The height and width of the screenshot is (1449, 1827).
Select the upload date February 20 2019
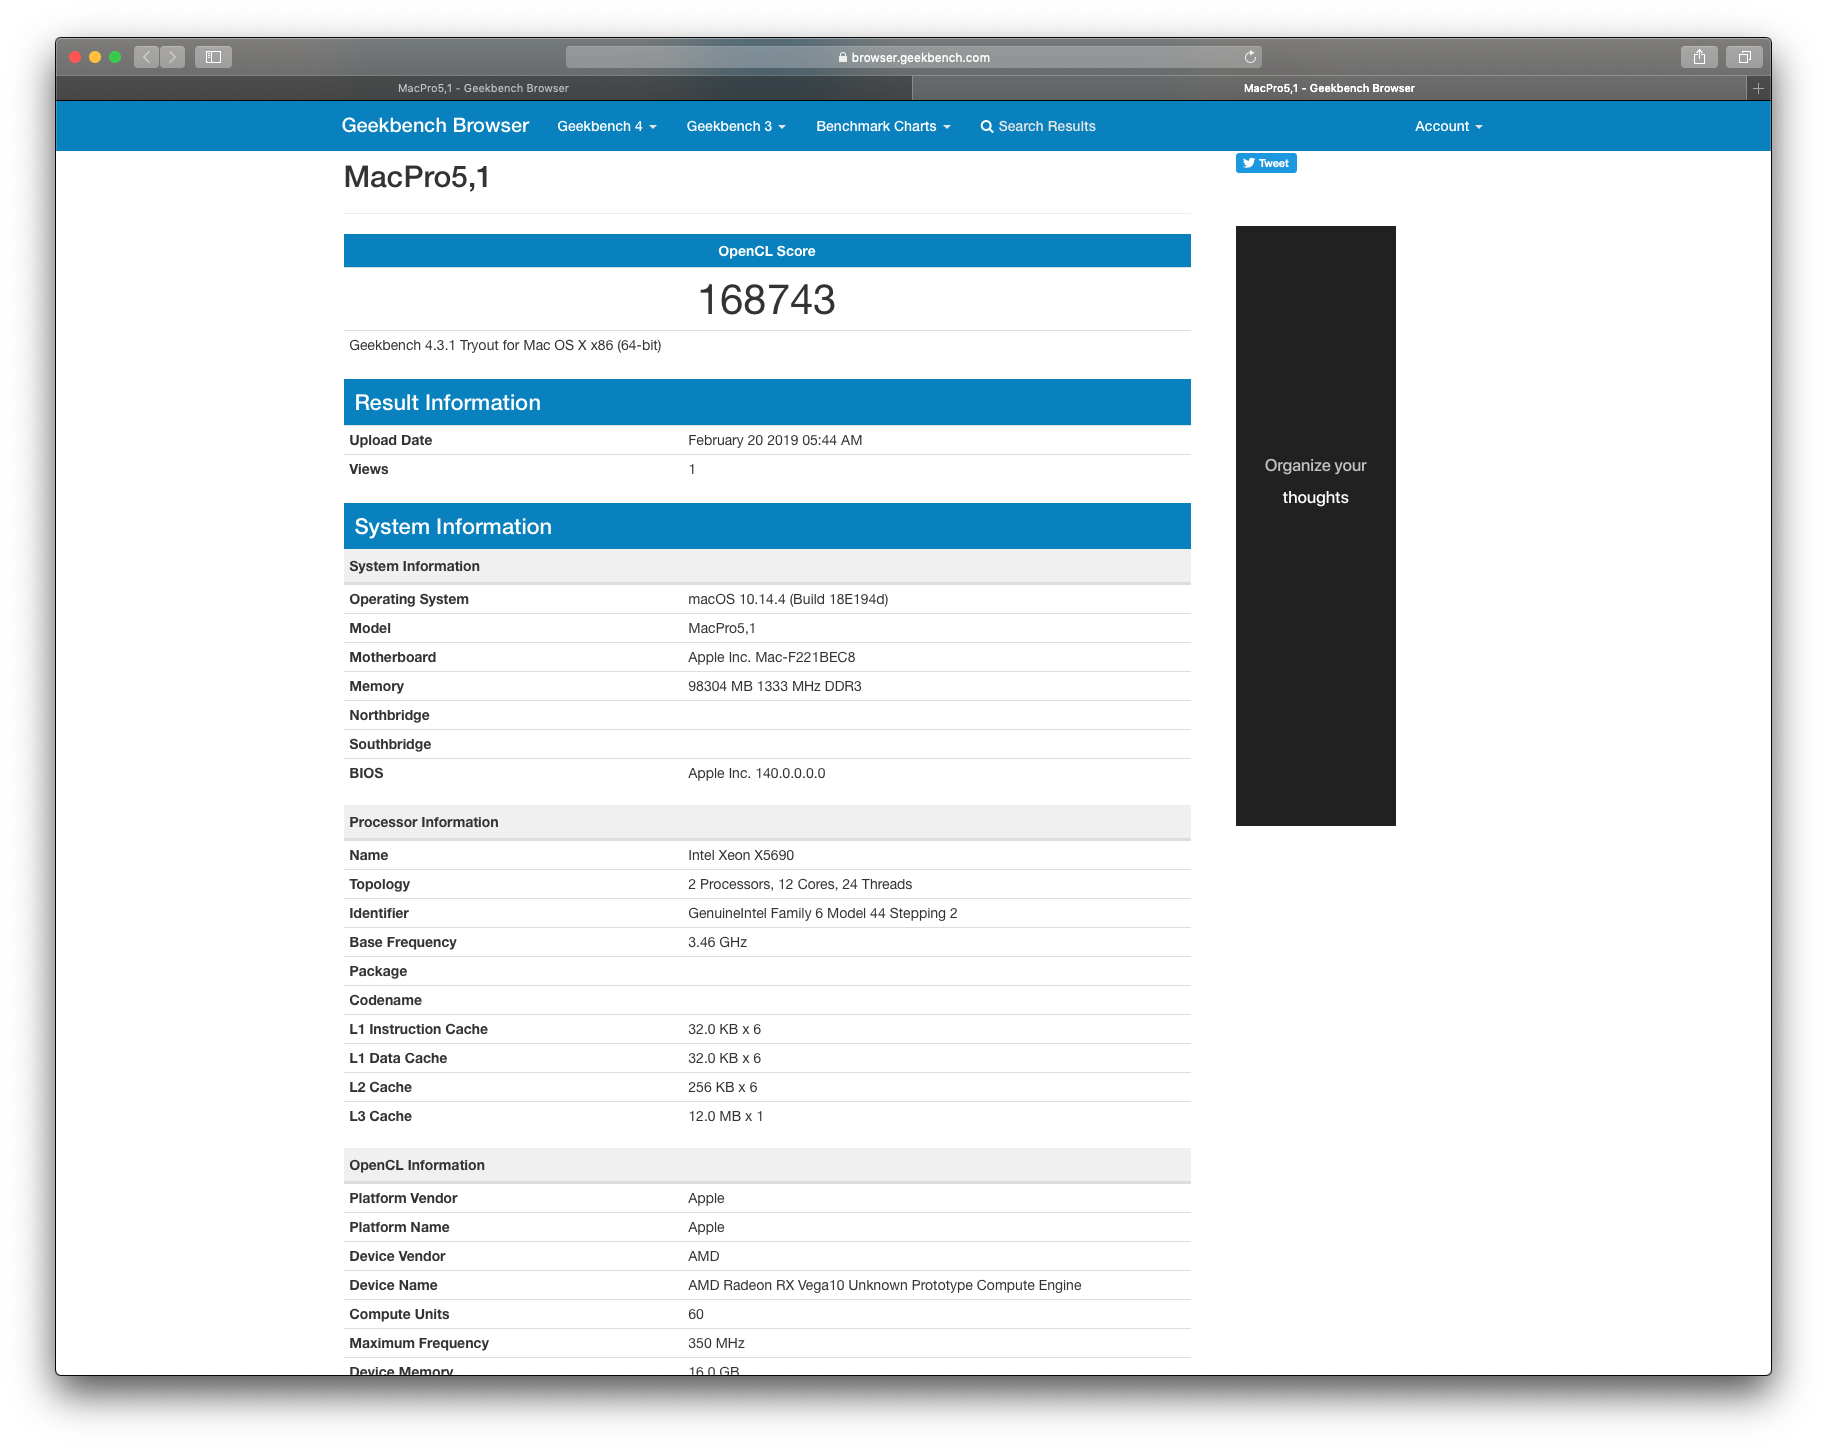pos(775,440)
